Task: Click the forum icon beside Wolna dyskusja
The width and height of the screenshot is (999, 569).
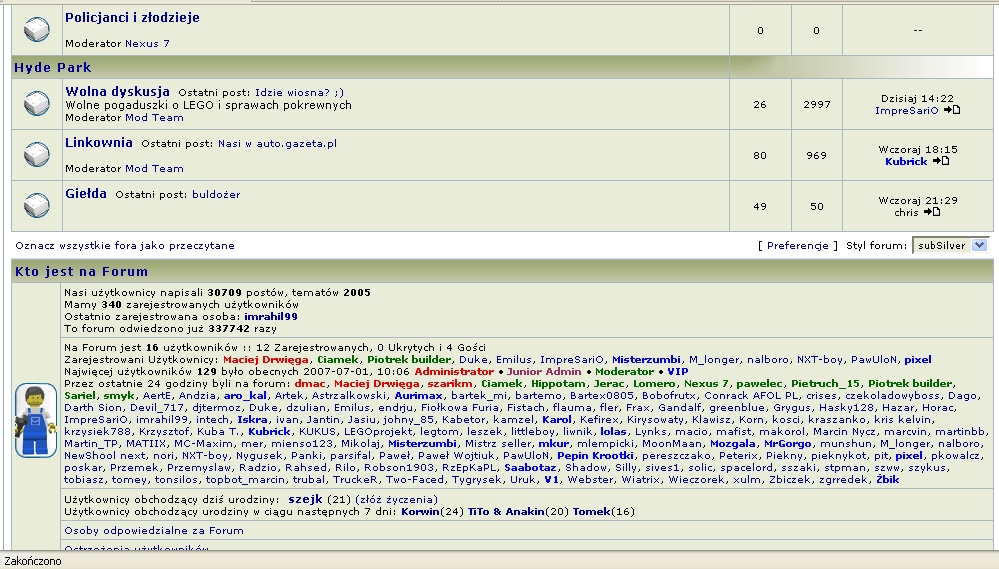Action: click(37, 103)
